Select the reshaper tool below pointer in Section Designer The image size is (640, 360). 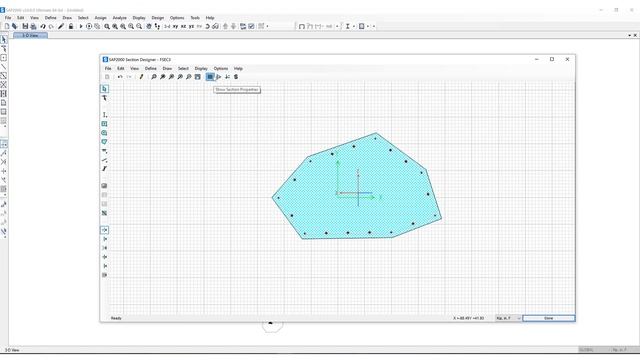pyautogui.click(x=104, y=98)
